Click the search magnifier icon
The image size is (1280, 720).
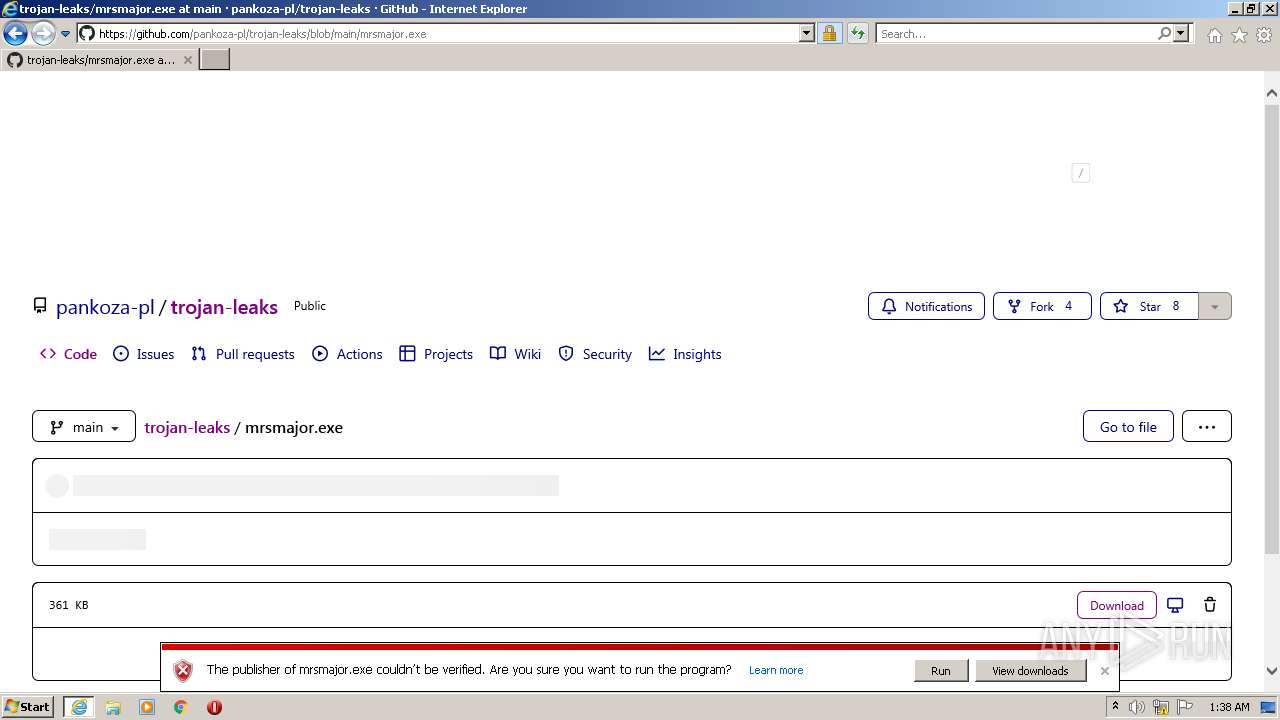pos(1164,34)
